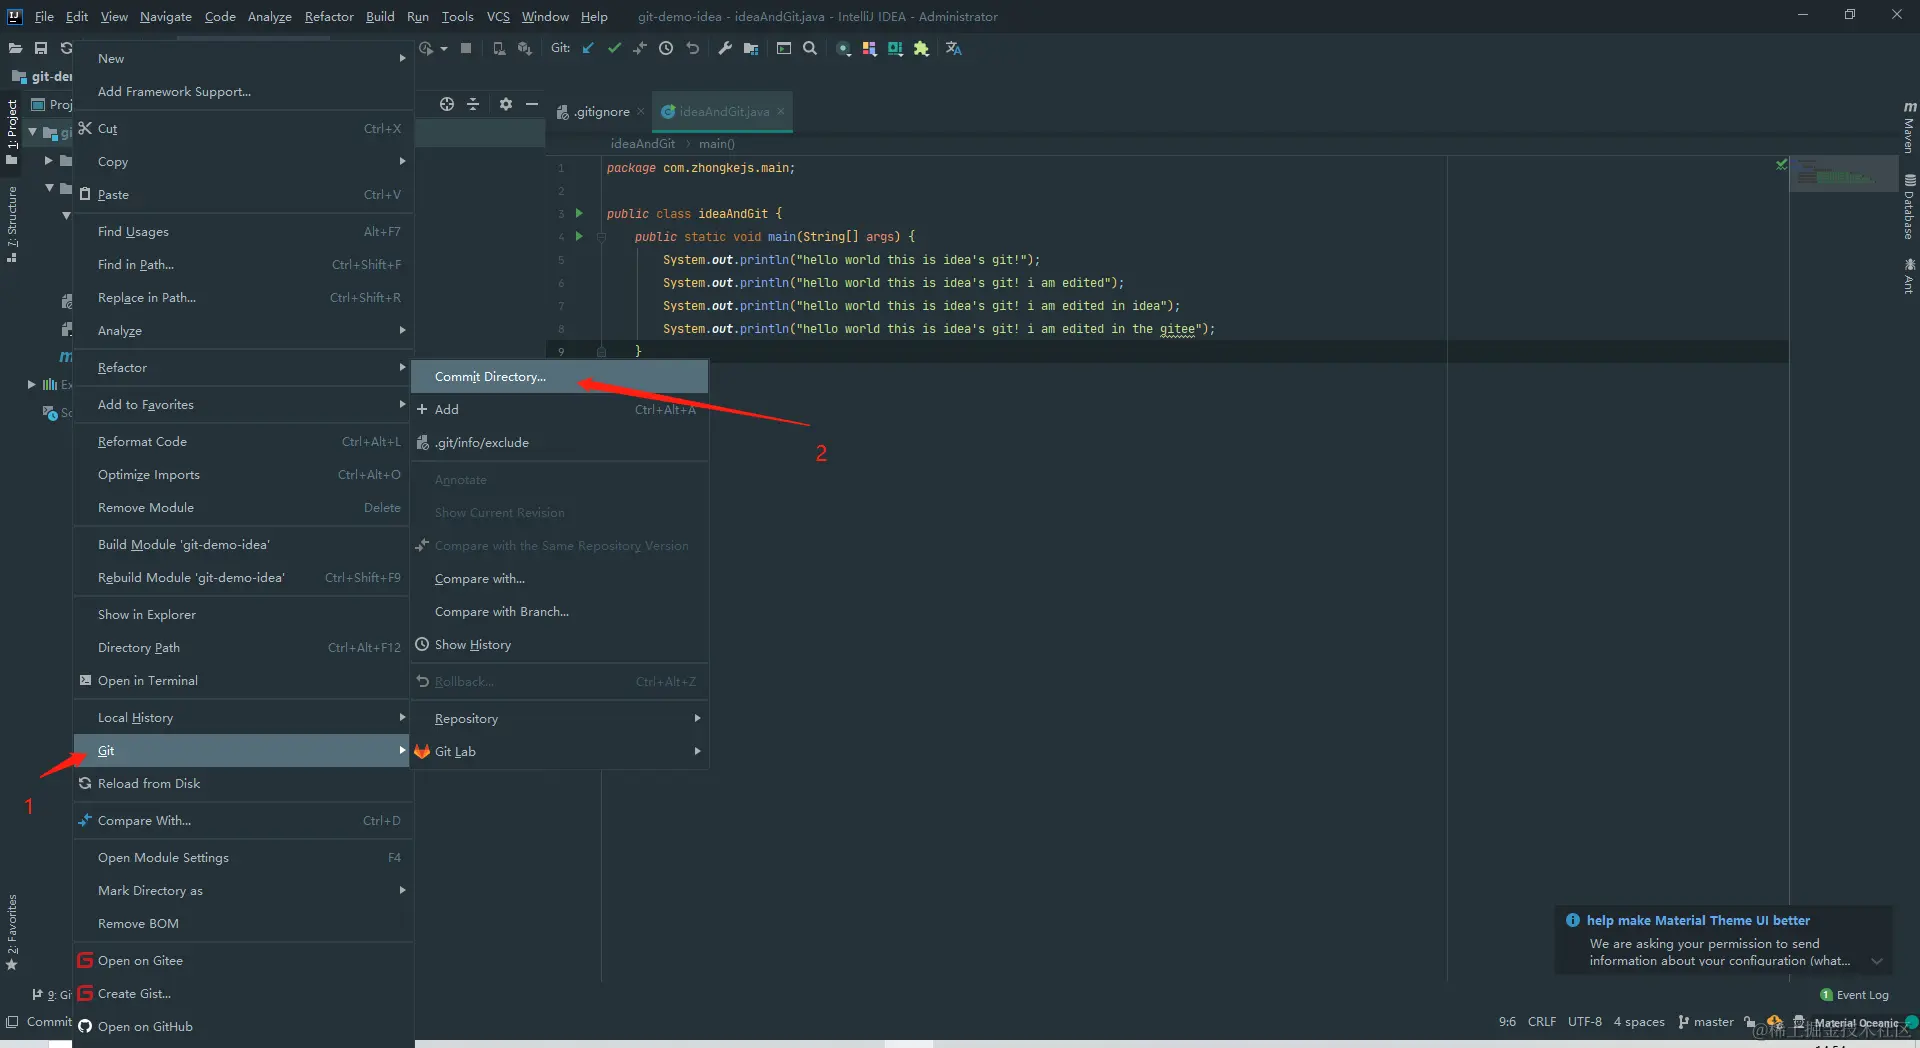Click the Open folder toolbar icon
Viewport: 1920px width, 1048px height.
[15, 48]
